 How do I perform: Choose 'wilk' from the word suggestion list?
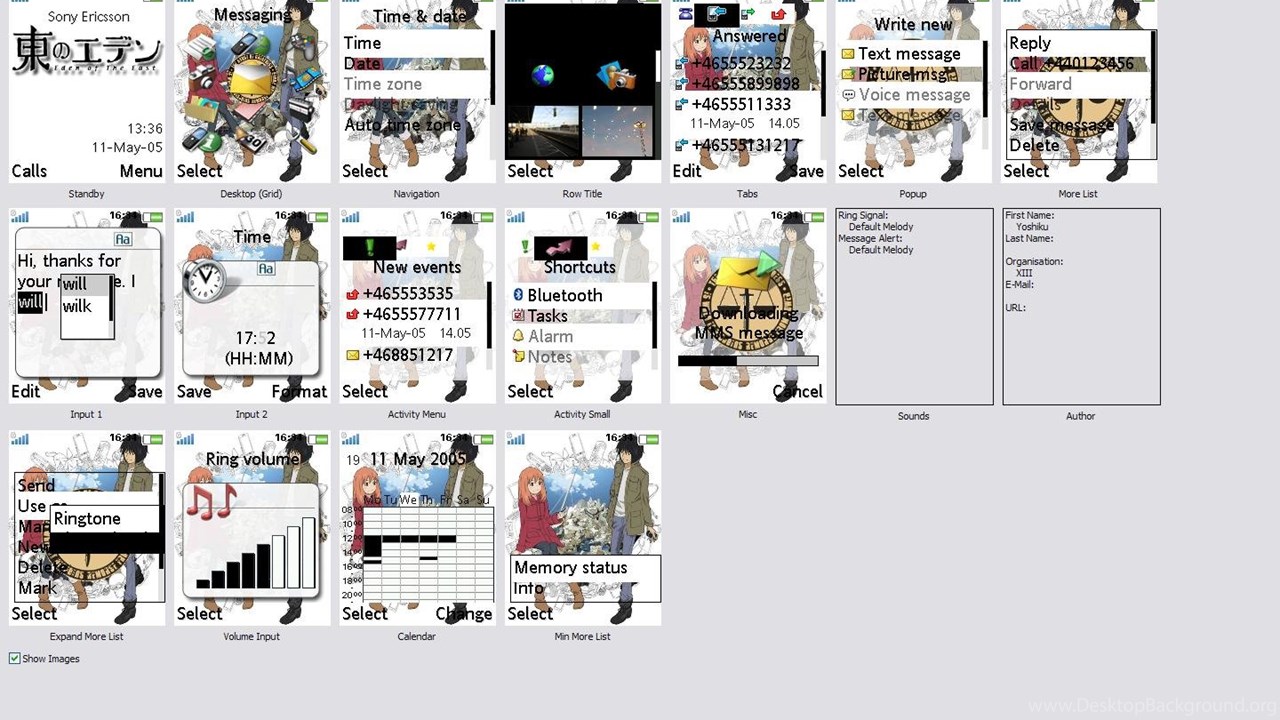tap(77, 306)
